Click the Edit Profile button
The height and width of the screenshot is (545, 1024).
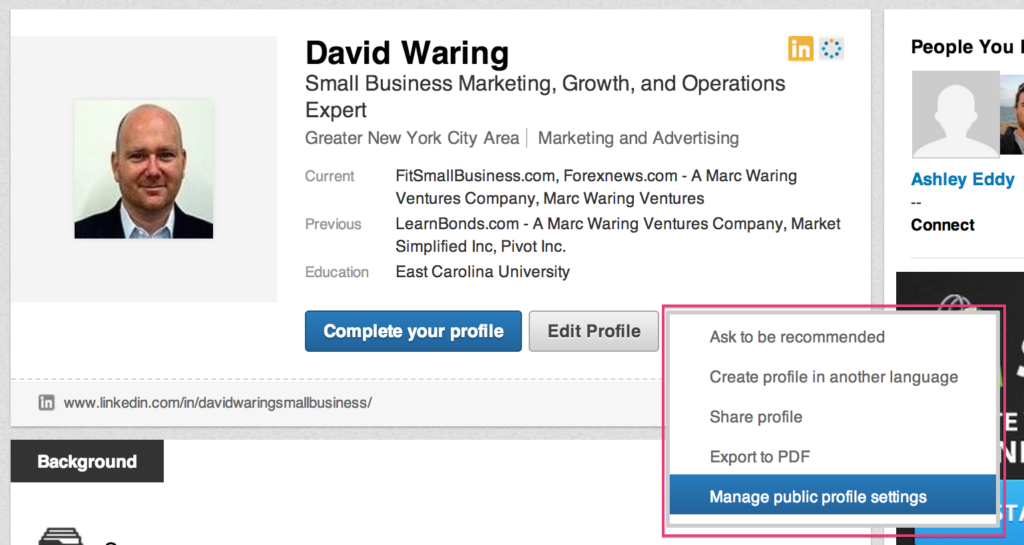click(x=594, y=331)
